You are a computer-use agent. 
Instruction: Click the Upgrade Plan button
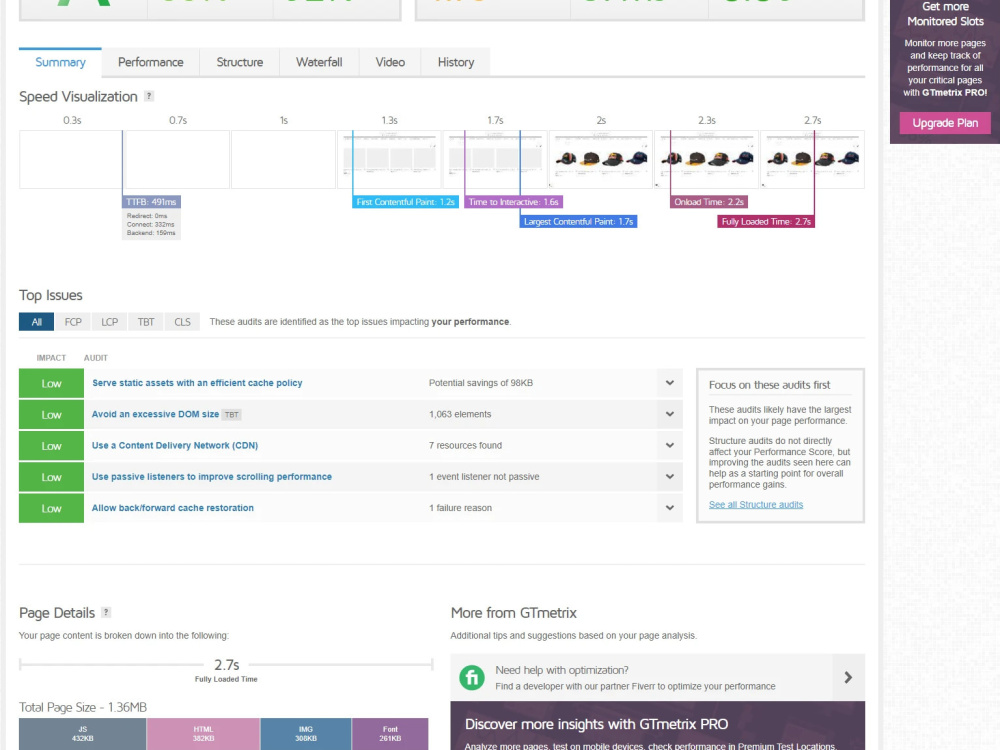[x=945, y=123]
